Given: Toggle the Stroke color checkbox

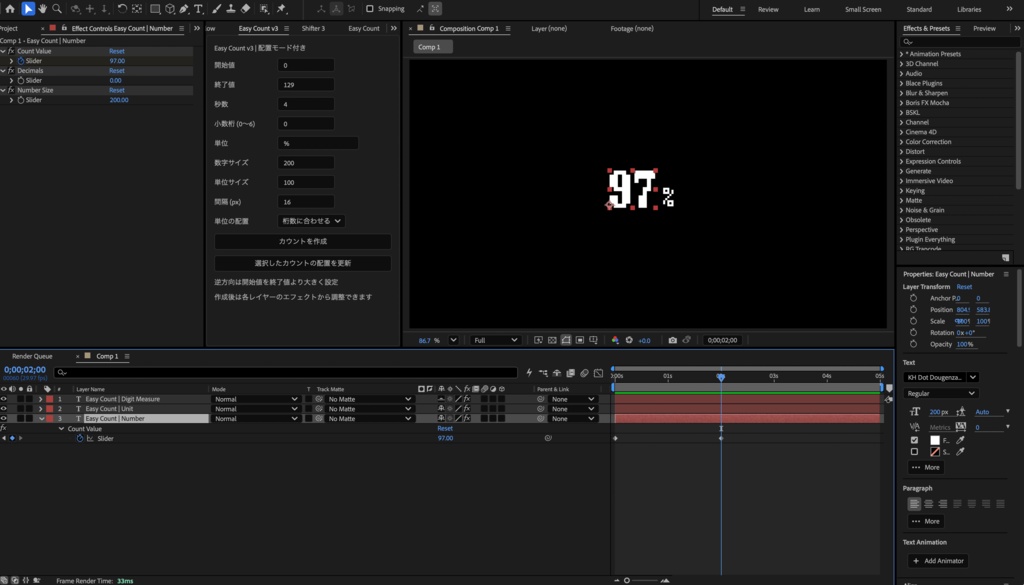Looking at the screenshot, I should pos(914,451).
